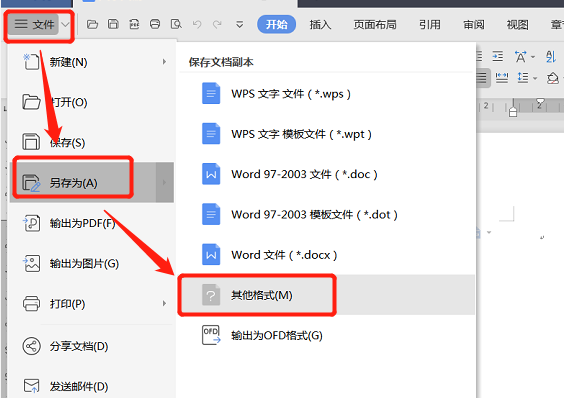Choose 保存(S) in the file menu

point(92,143)
